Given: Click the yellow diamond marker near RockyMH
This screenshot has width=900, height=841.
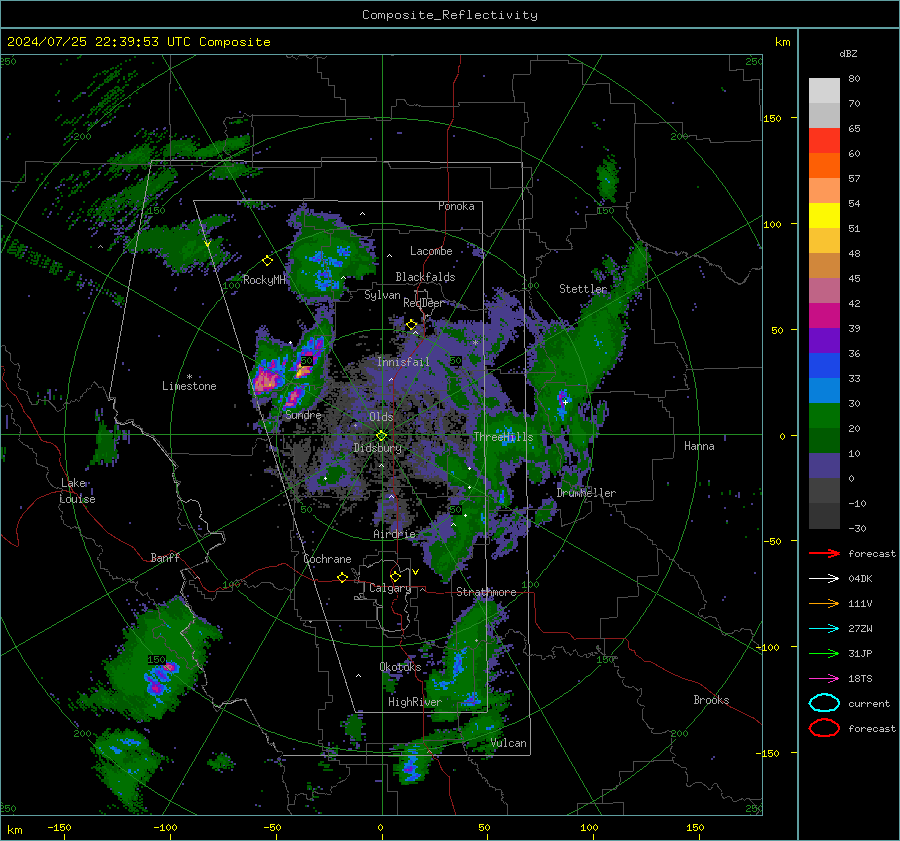Looking at the screenshot, I should click(x=267, y=261).
